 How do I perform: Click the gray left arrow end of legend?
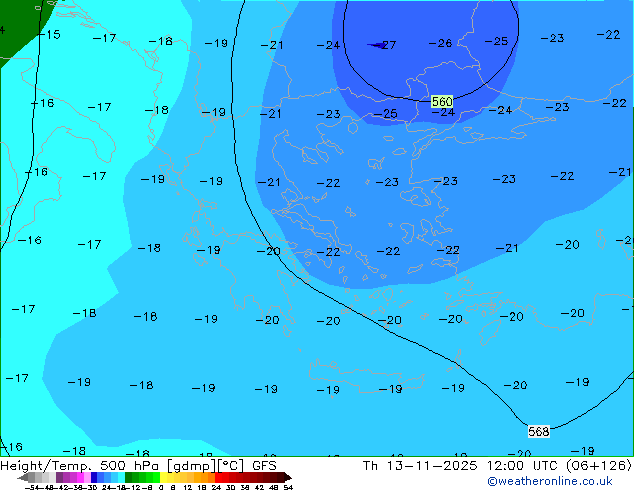23,477
